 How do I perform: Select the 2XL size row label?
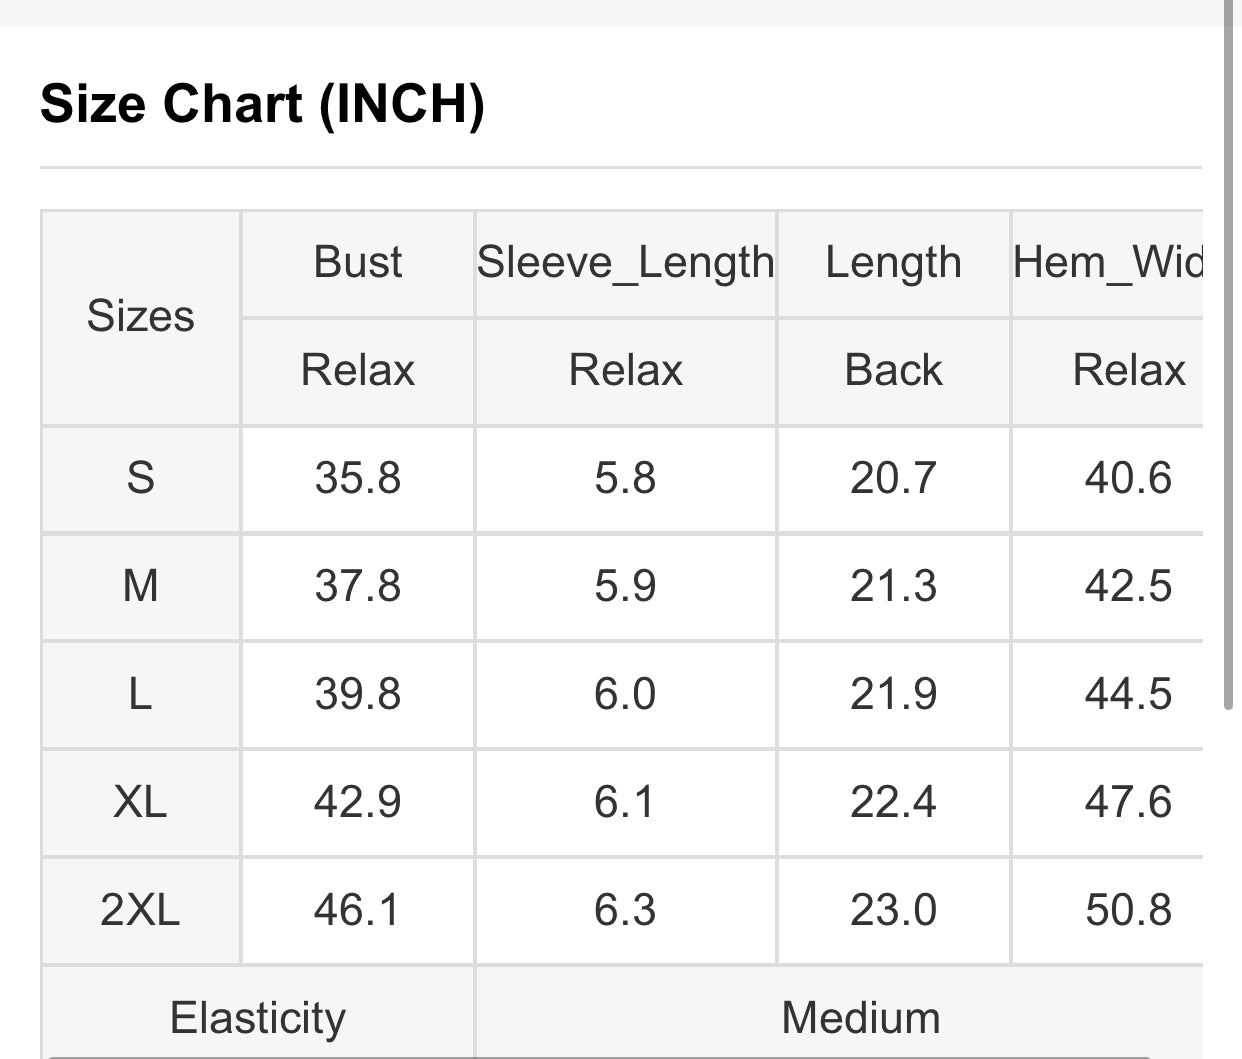(140, 910)
